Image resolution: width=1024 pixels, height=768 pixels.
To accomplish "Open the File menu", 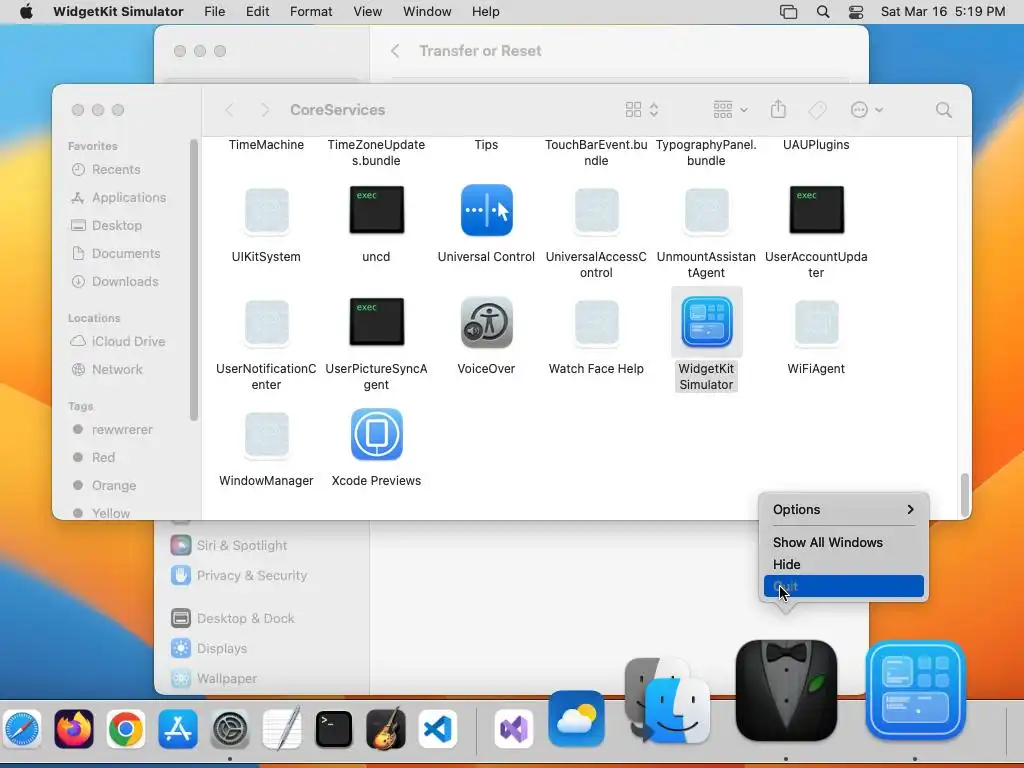I will click(x=214, y=12).
